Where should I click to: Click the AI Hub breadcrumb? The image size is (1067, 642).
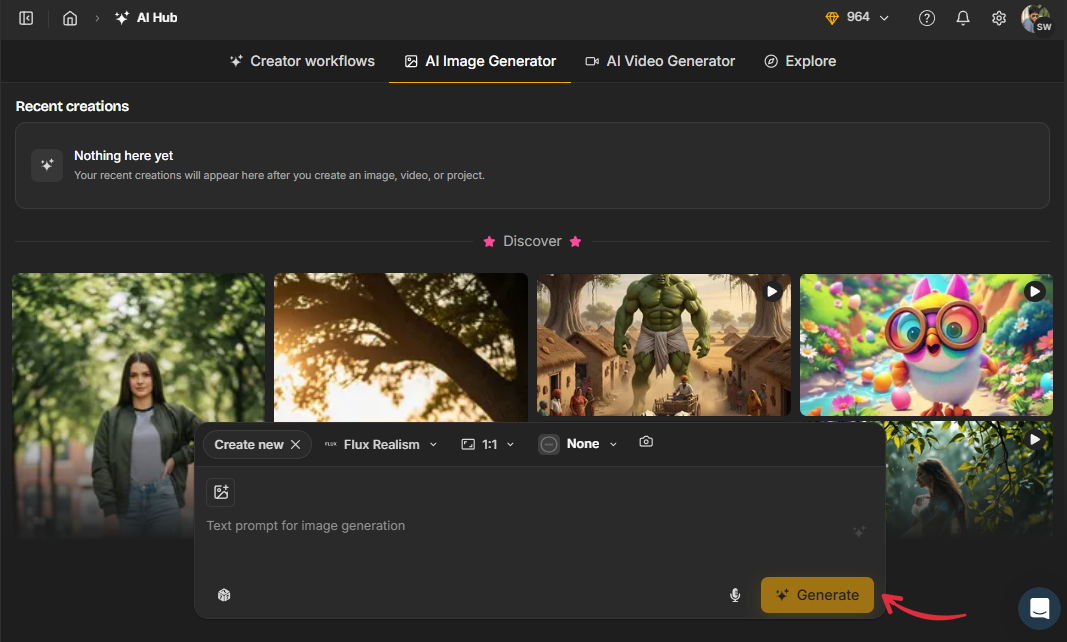(146, 18)
